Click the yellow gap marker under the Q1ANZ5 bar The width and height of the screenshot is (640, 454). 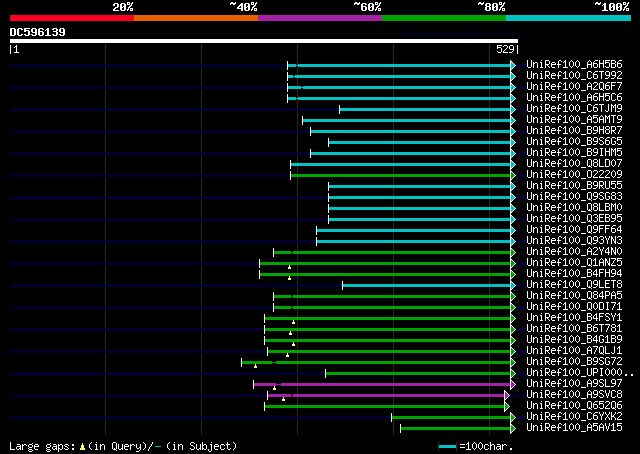289,267
